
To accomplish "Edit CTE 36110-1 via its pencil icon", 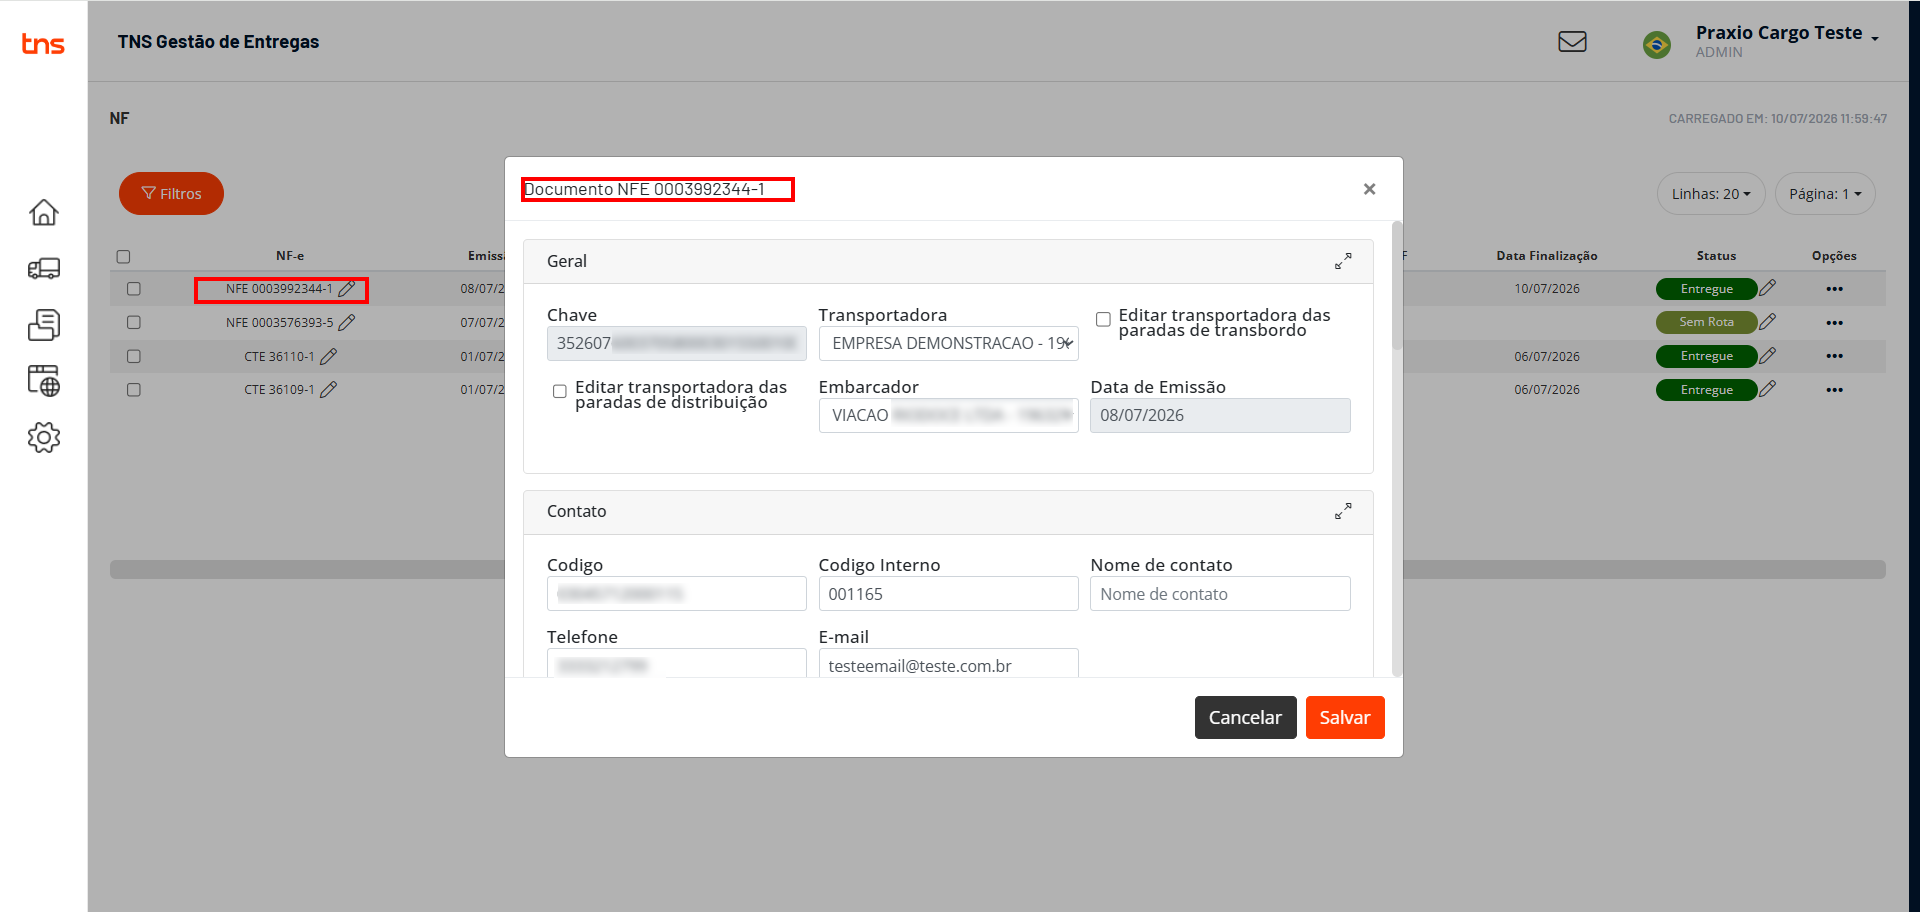I will pos(328,356).
